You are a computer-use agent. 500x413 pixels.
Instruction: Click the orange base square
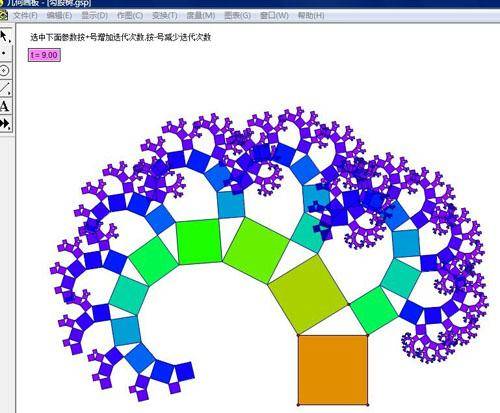(333, 370)
